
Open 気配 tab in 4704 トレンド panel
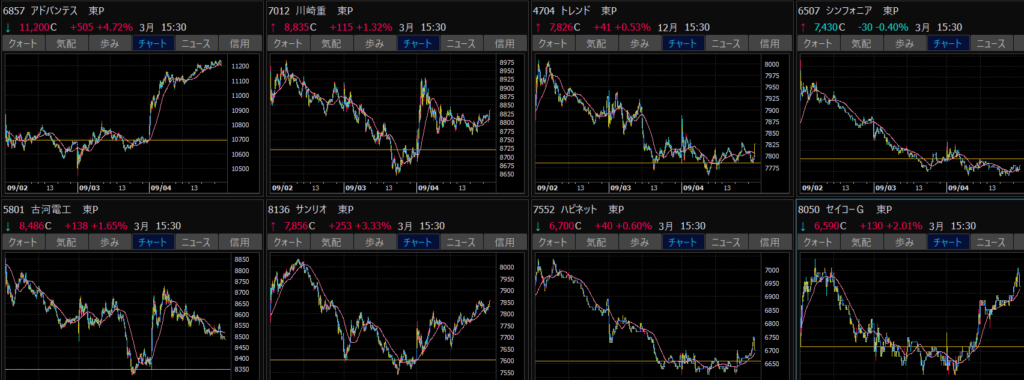(597, 44)
